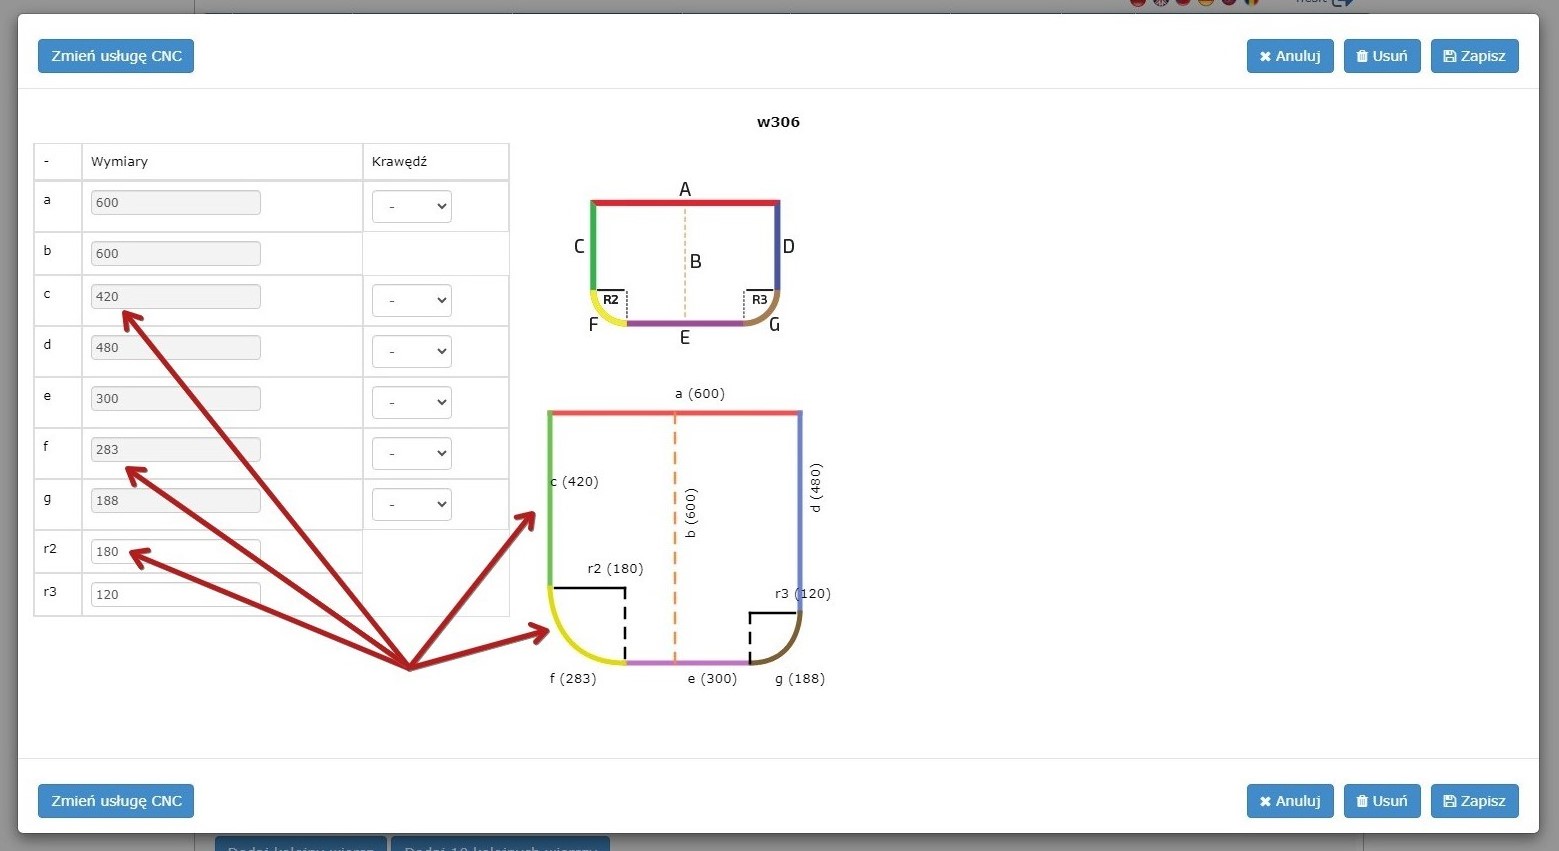
Task: Click Zmień usługę CNC button in footer
Action: (116, 801)
